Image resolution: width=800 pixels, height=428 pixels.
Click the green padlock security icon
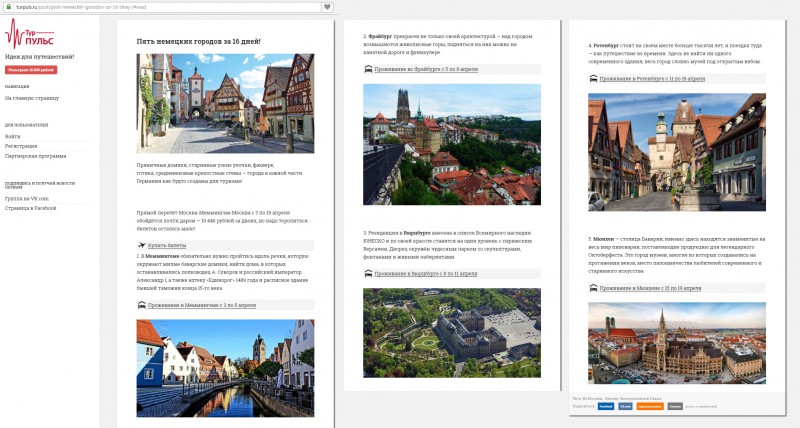[x=9, y=7]
